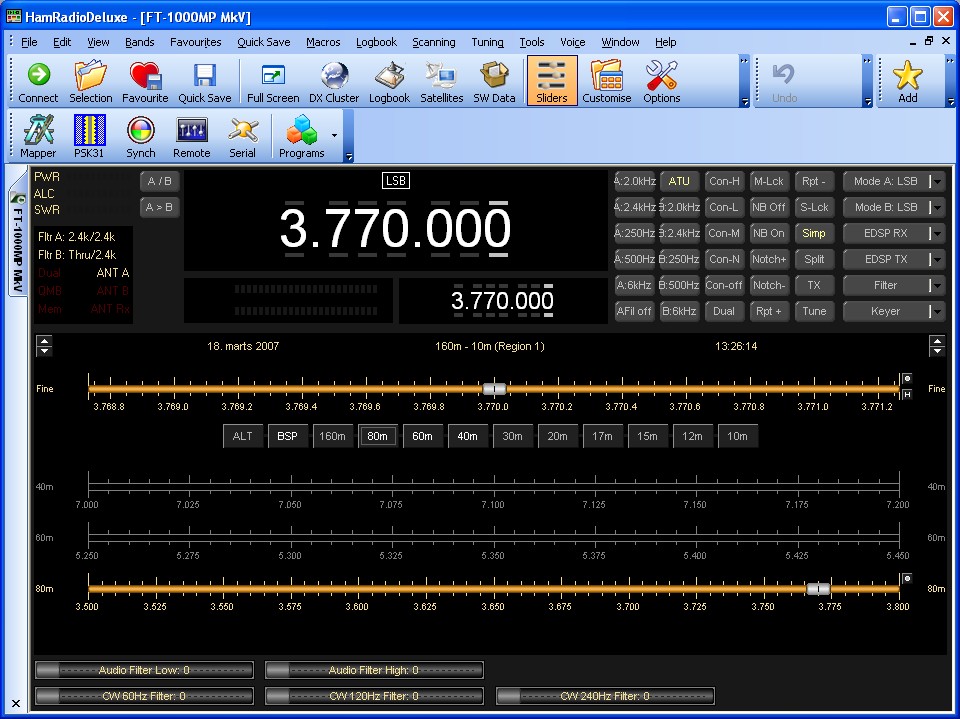Viewport: 960px width, 719px height.
Task: Toggle the M-Lck button
Action: click(768, 181)
